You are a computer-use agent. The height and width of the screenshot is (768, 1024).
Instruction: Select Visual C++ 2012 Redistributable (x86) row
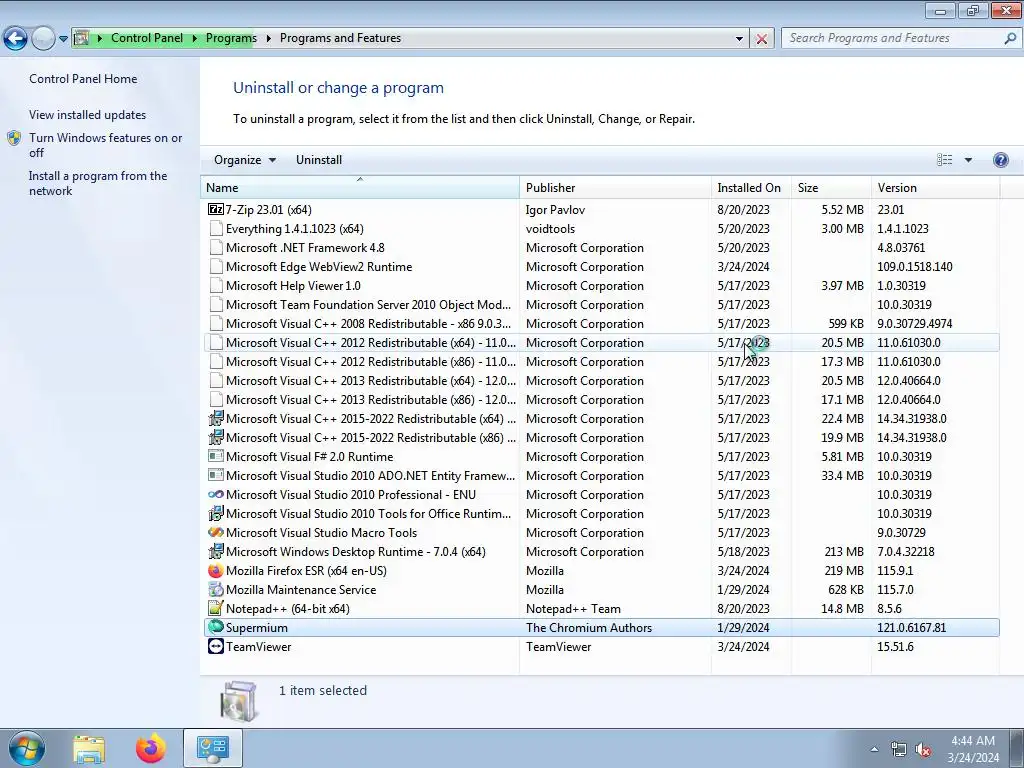(601, 361)
